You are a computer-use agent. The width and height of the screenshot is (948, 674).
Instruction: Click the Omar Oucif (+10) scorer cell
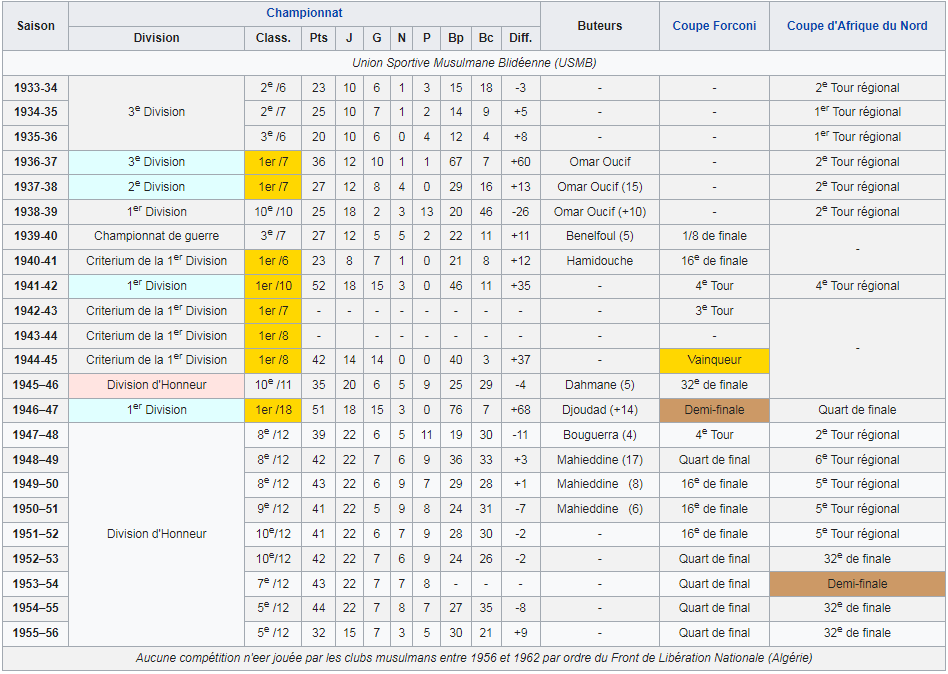[x=600, y=212]
